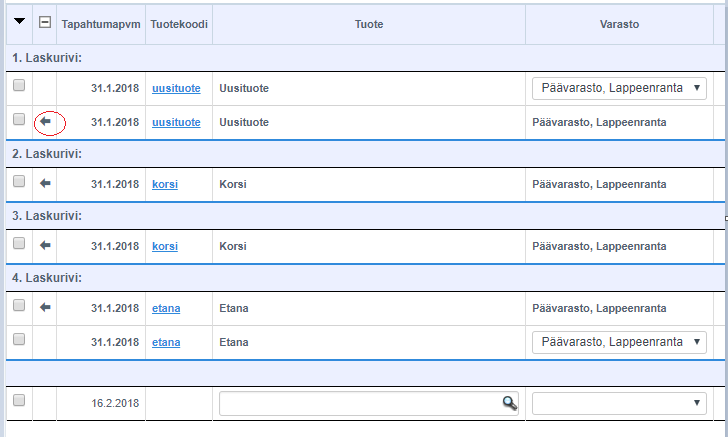Screen dimensions: 728x437
Task: Open Varasto dropdown on first Uusituote row
Action: click(x=620, y=88)
